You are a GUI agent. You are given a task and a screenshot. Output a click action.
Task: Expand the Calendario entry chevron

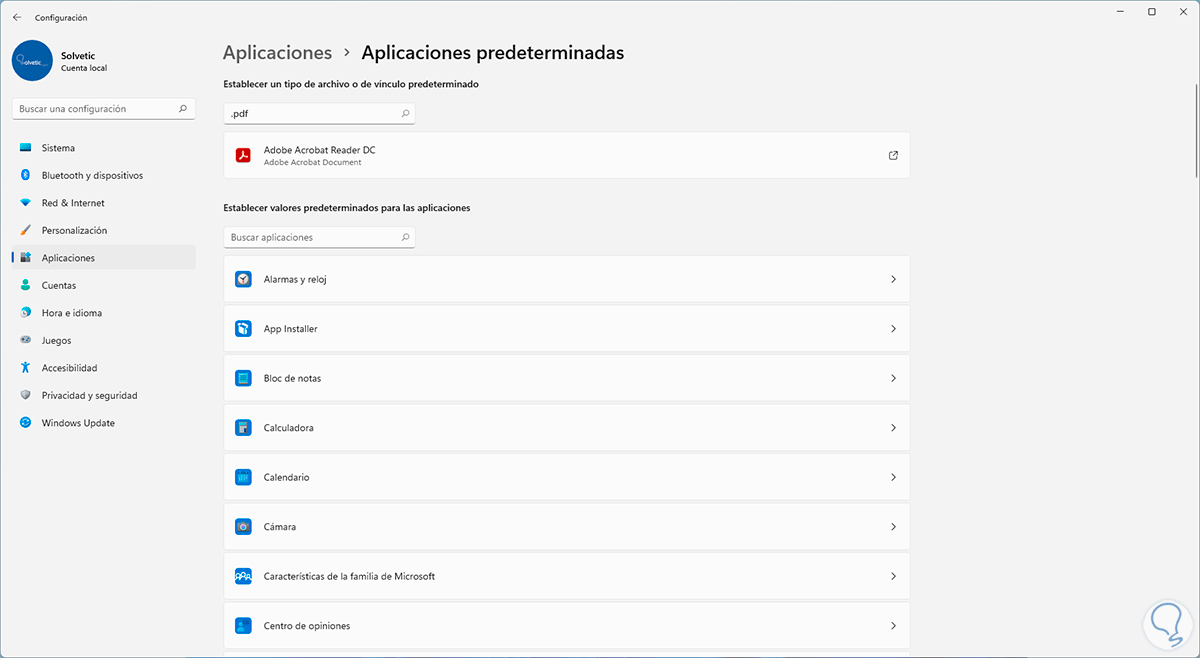click(893, 477)
